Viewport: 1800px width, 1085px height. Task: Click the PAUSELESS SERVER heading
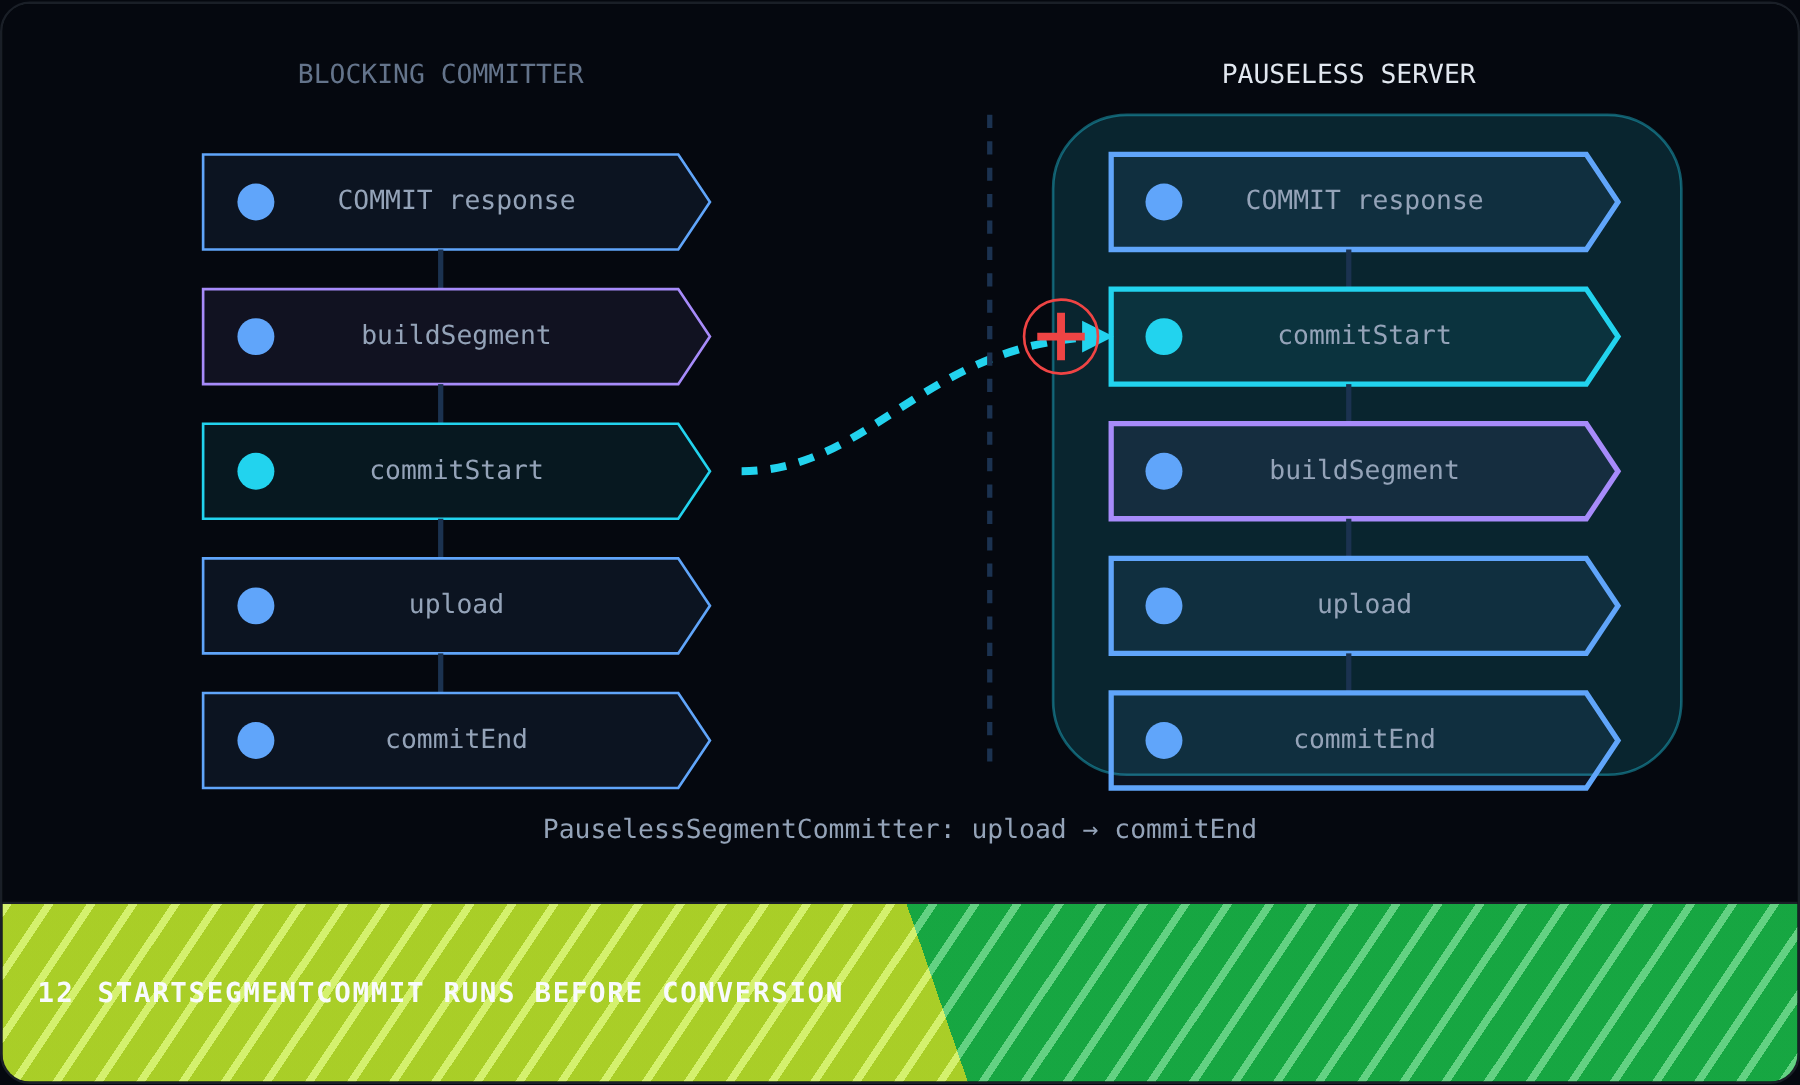tap(1348, 74)
